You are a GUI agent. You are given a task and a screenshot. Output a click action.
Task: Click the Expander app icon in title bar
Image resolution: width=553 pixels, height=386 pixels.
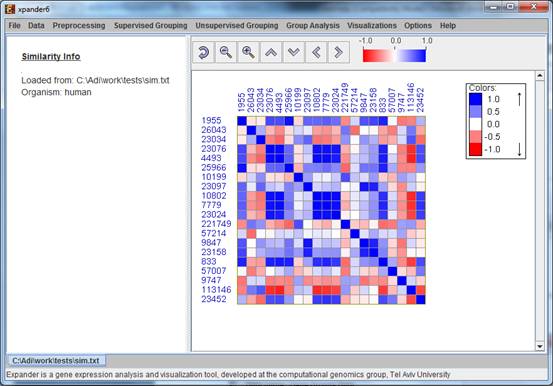coord(10,9)
